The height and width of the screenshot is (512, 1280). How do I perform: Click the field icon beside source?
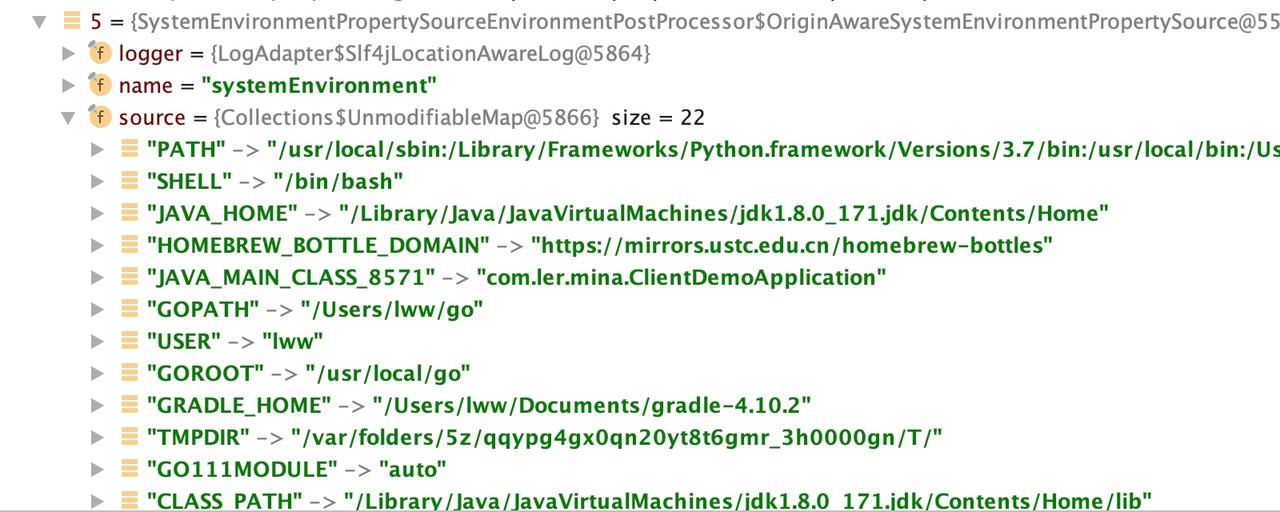point(99,117)
